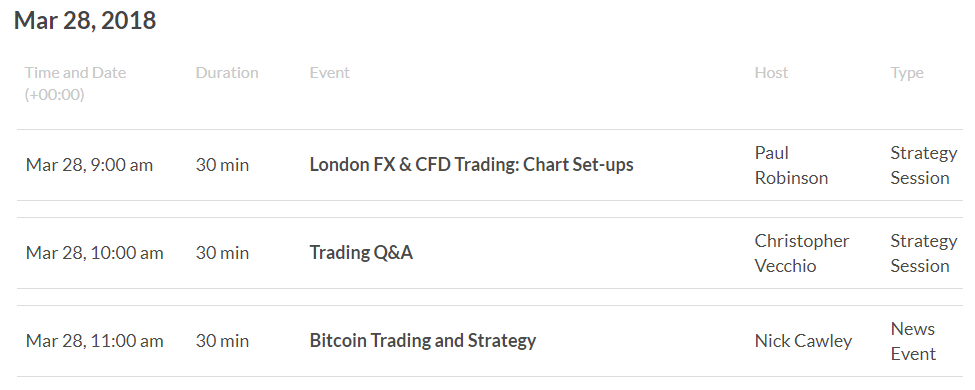Open Bitcoin Trading and Strategy event
The width and height of the screenshot is (975, 390).
pyautogui.click(x=423, y=341)
